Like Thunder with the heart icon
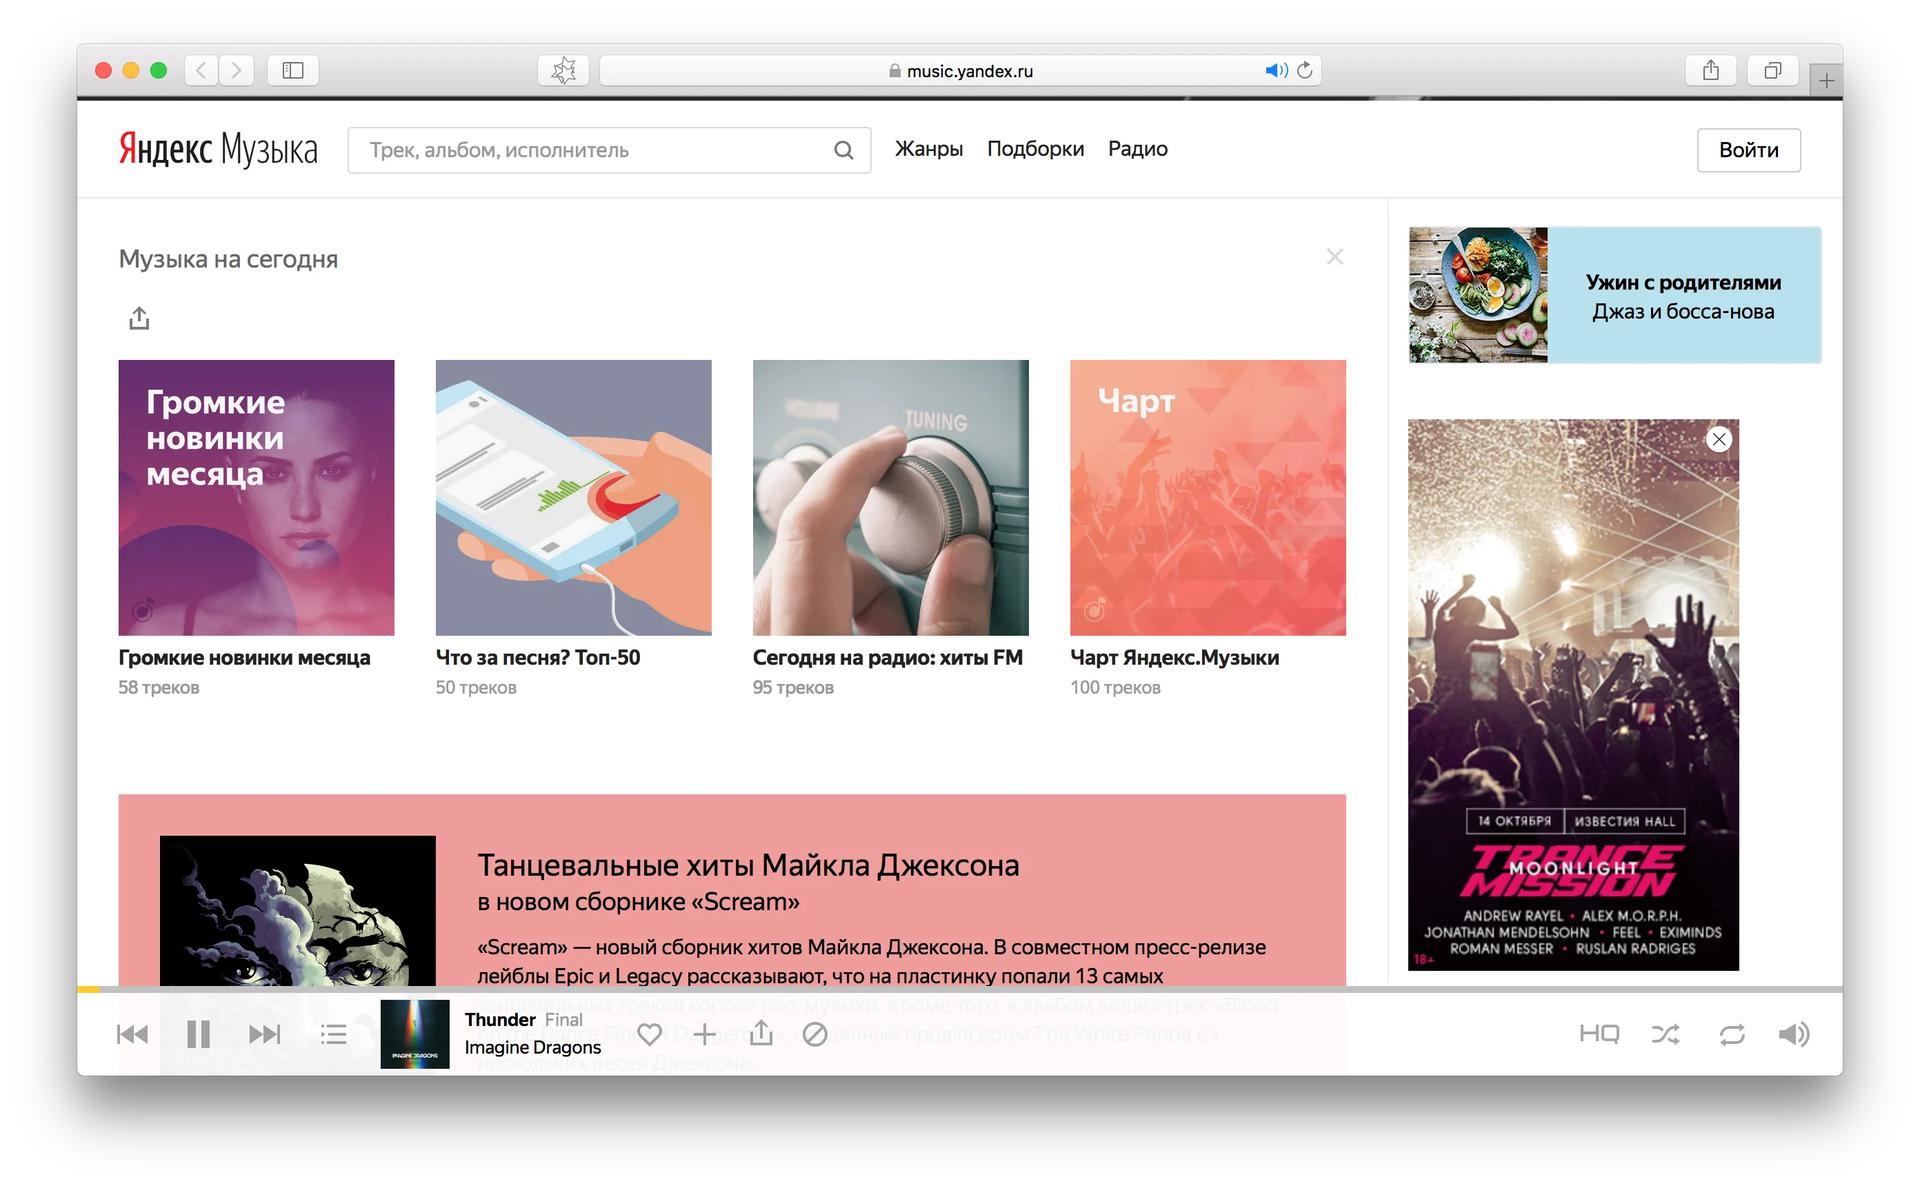 650,1034
